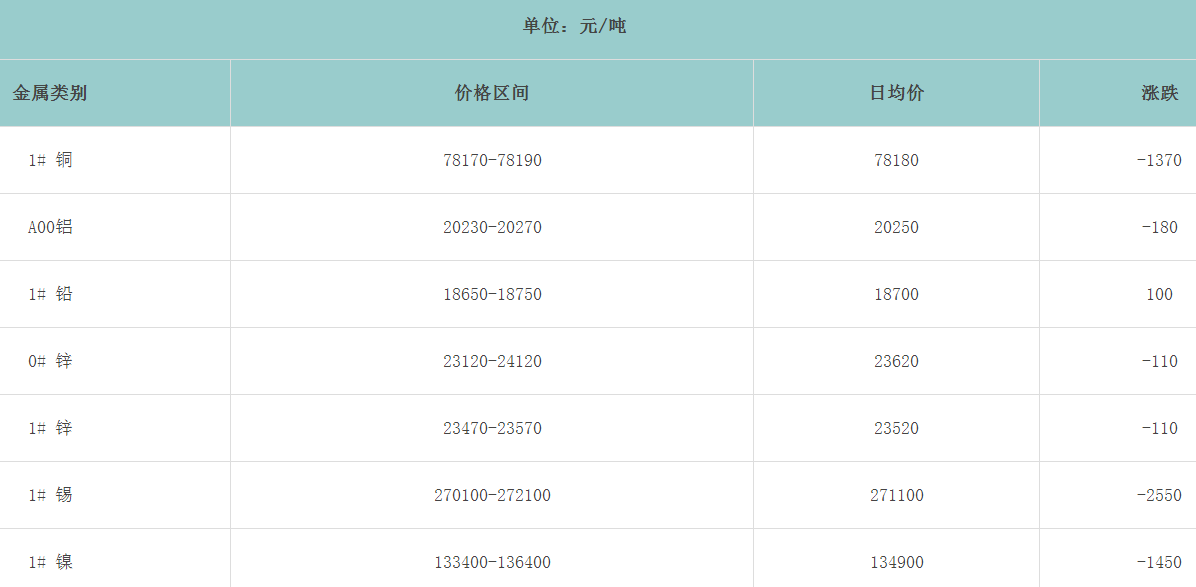Click the 日均价 column header
Screen dimensions: 1196x587
tap(896, 93)
